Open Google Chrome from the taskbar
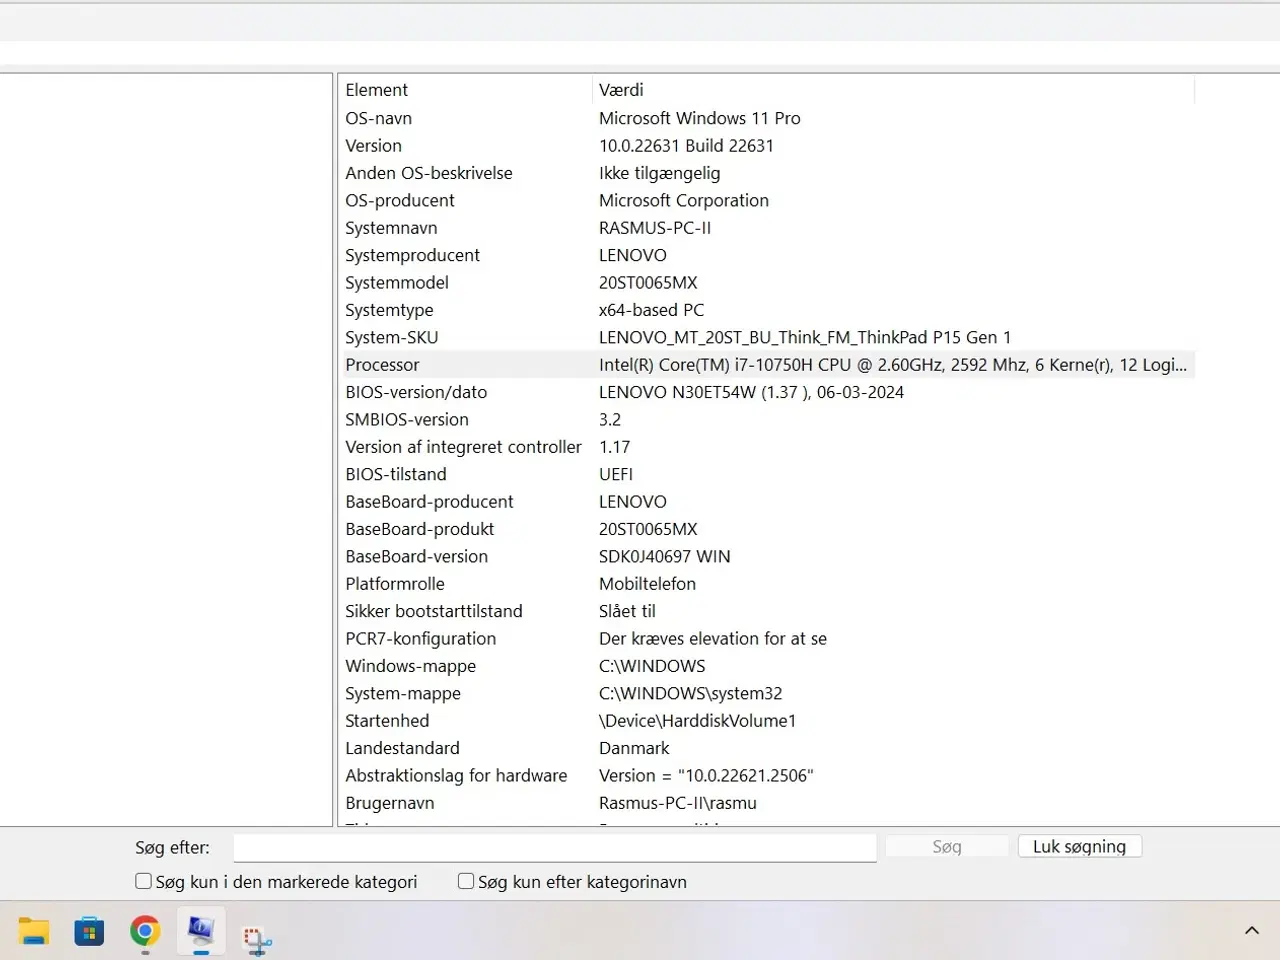1280x960 pixels. [x=145, y=931]
